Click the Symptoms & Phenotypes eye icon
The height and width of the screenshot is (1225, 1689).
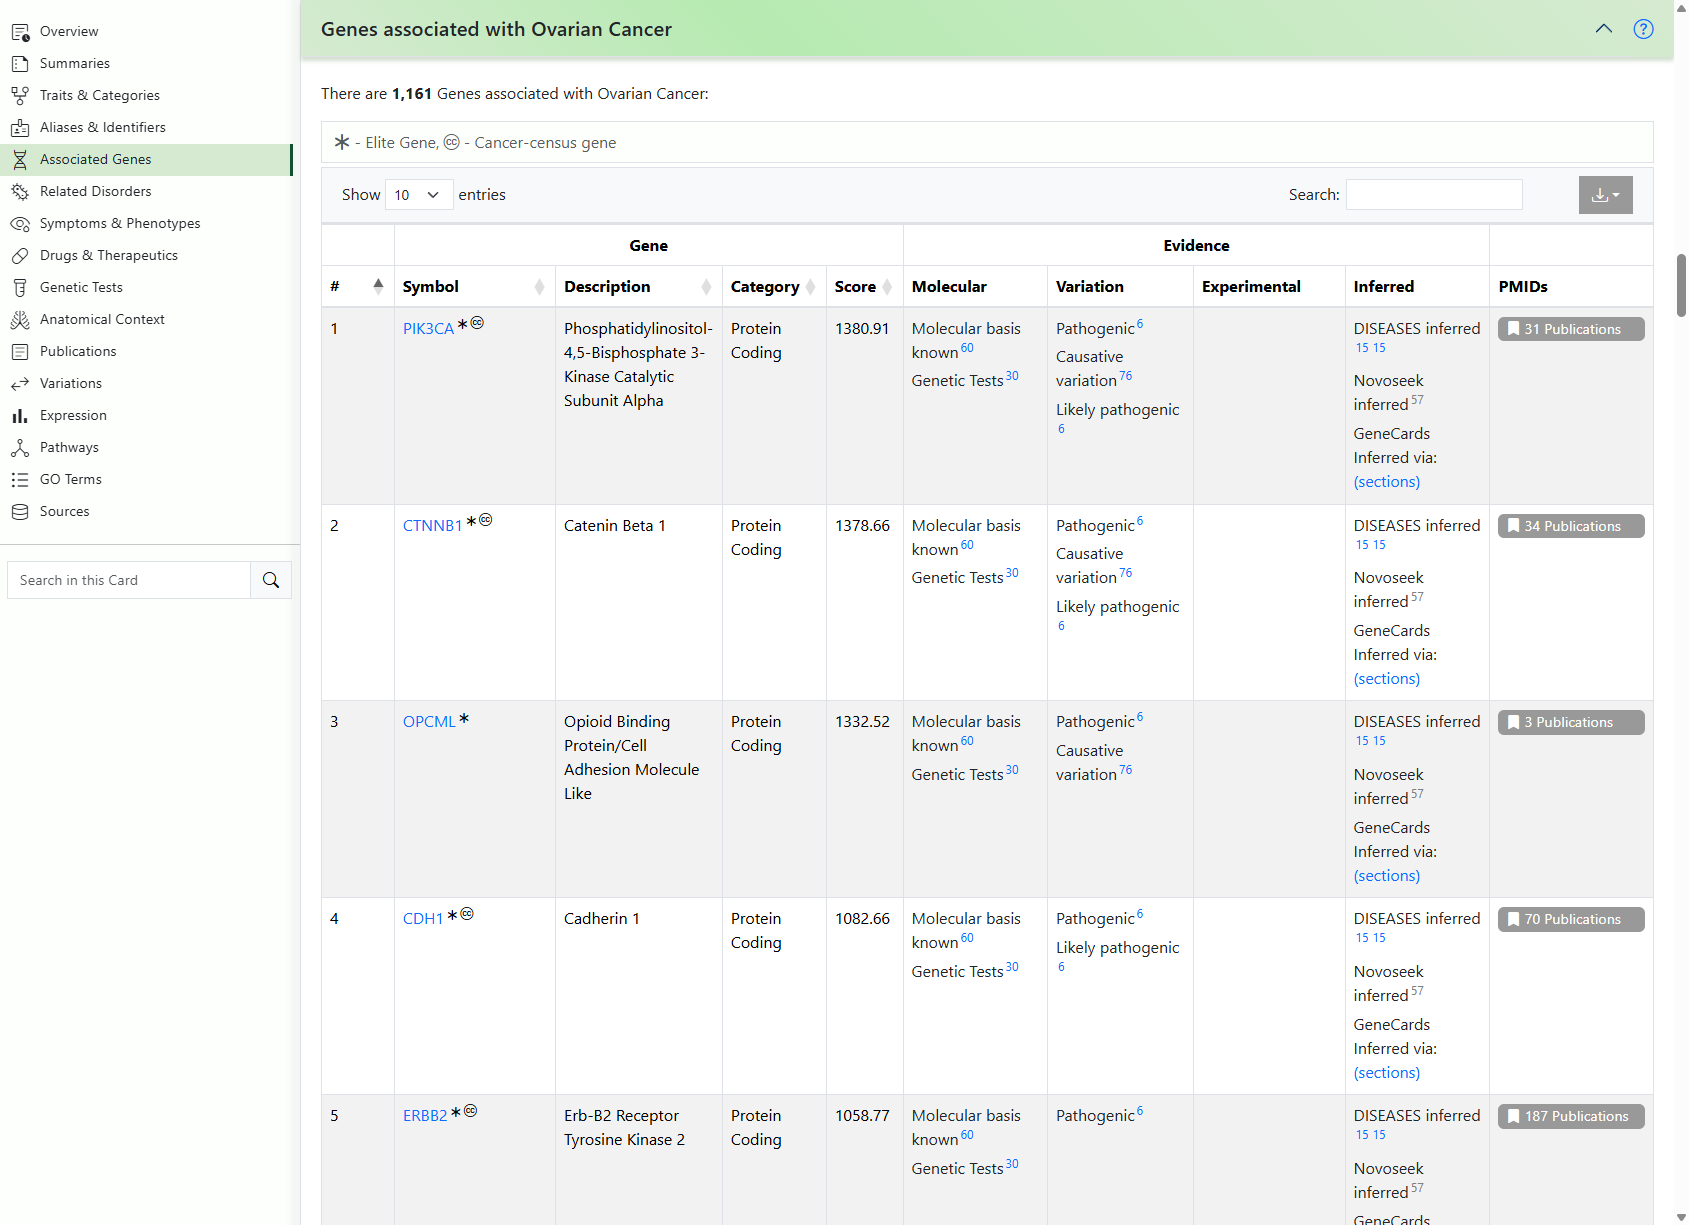click(20, 223)
